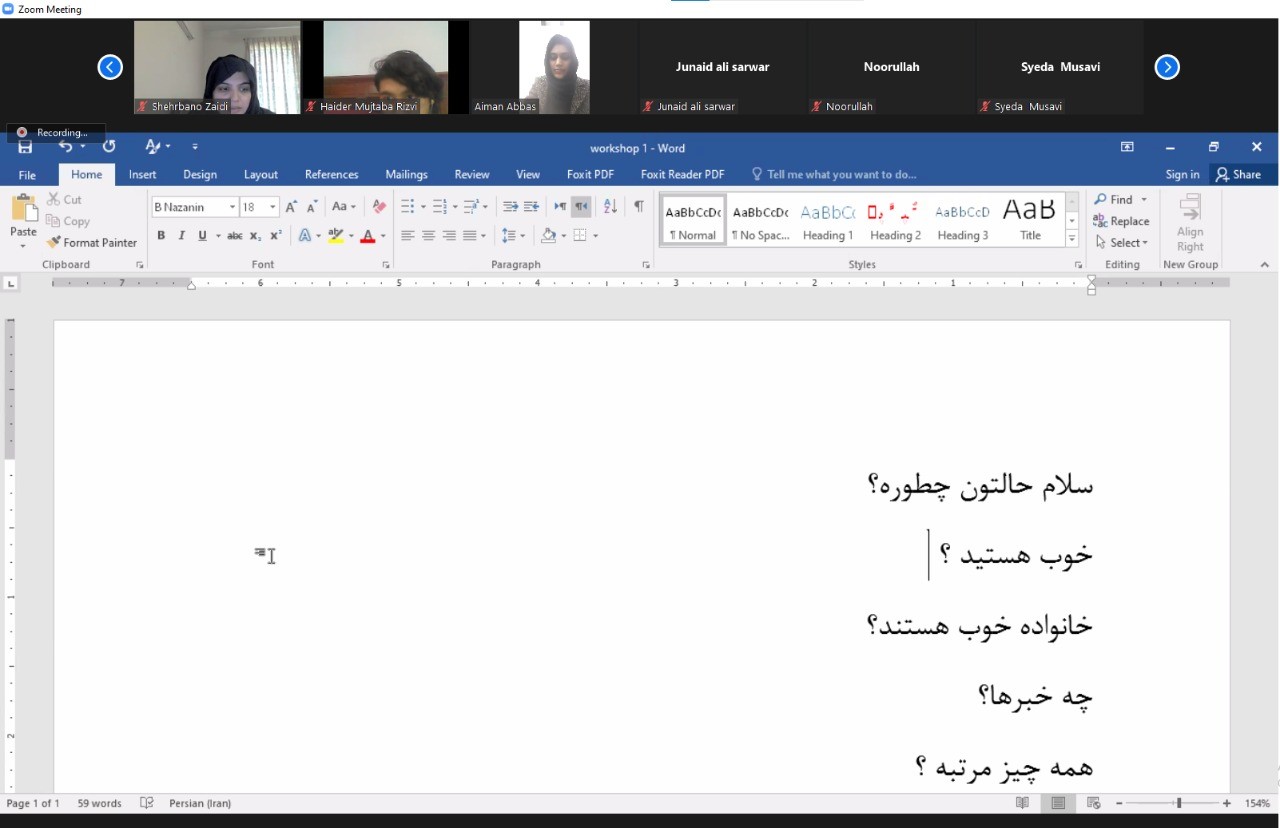Click the Replace button
The height and width of the screenshot is (828, 1280).
1121,221
